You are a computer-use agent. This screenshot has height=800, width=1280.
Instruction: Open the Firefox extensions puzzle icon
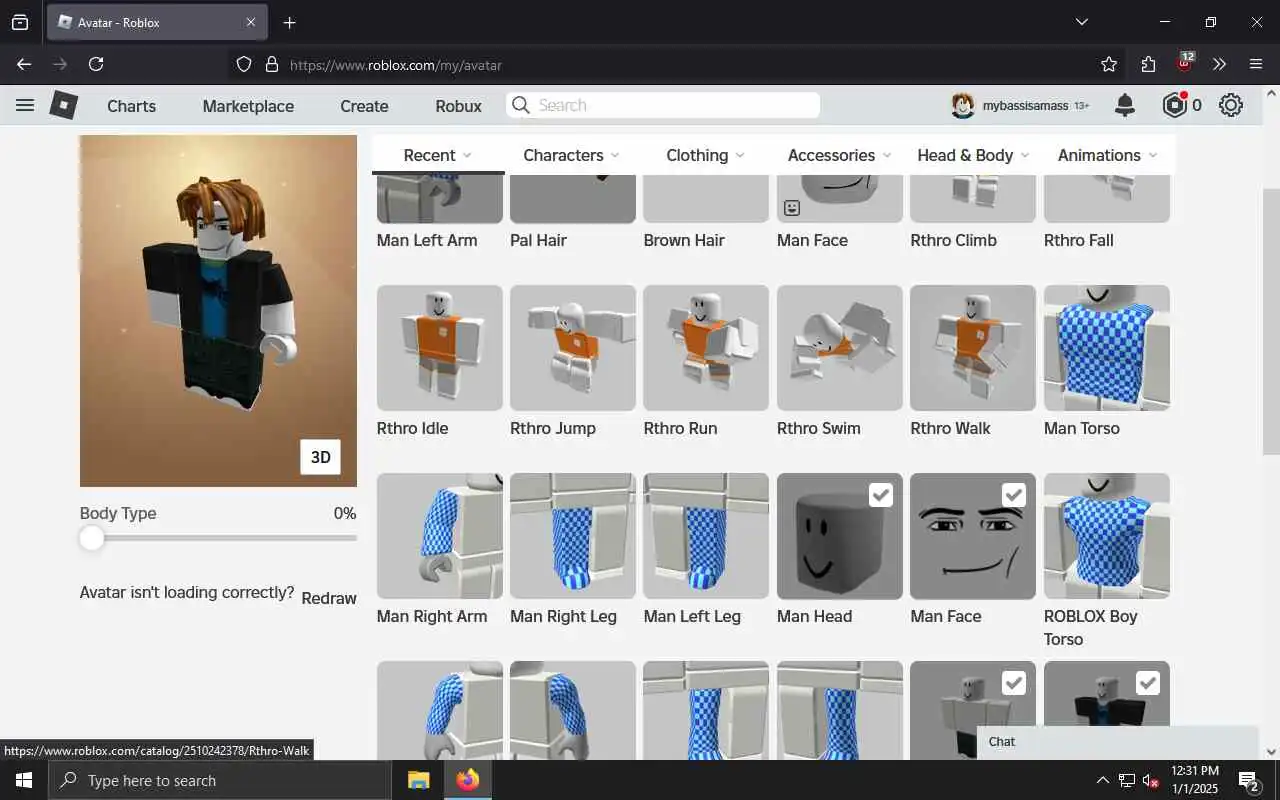point(1148,64)
